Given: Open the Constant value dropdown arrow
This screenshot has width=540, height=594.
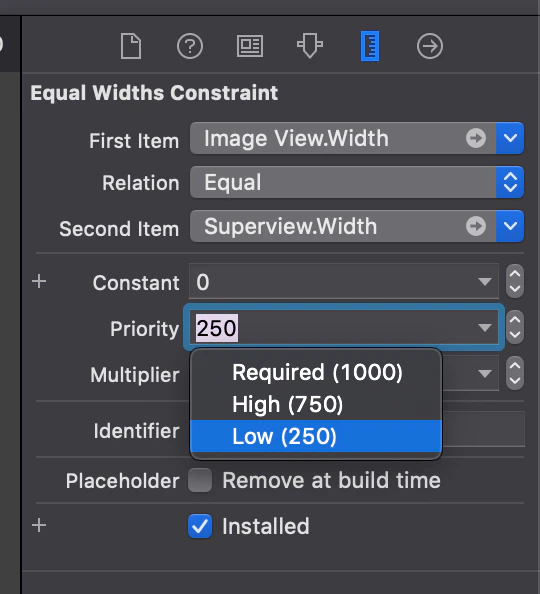Looking at the screenshot, I should pyautogui.click(x=485, y=282).
